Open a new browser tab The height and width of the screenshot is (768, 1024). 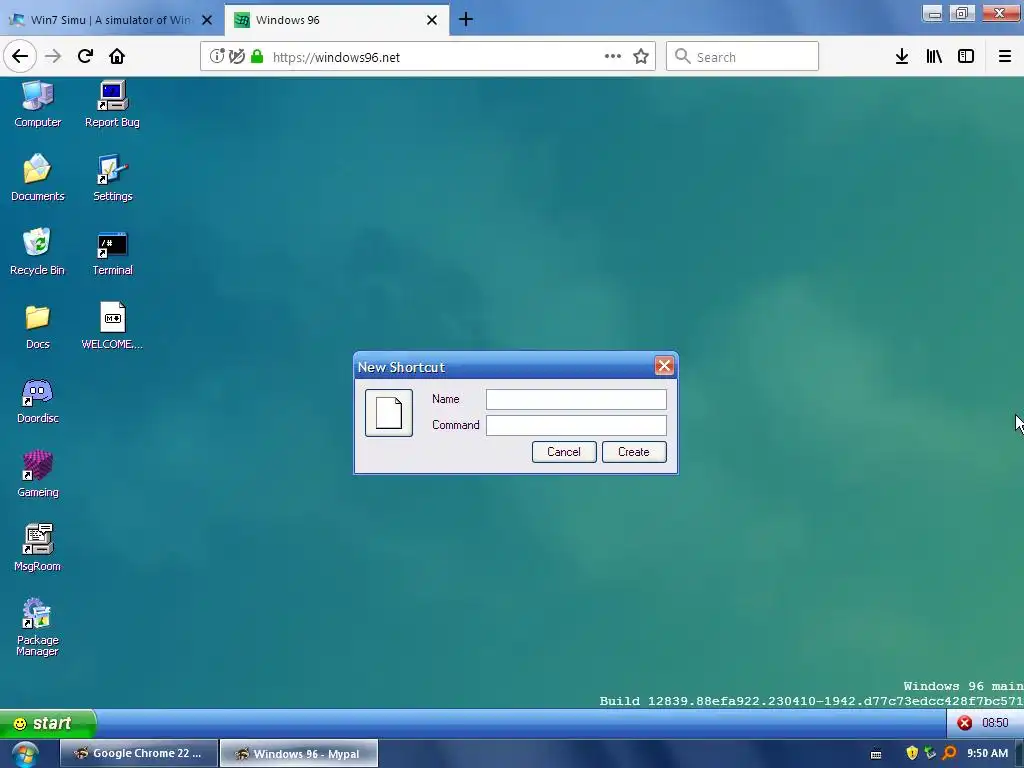[x=466, y=20]
